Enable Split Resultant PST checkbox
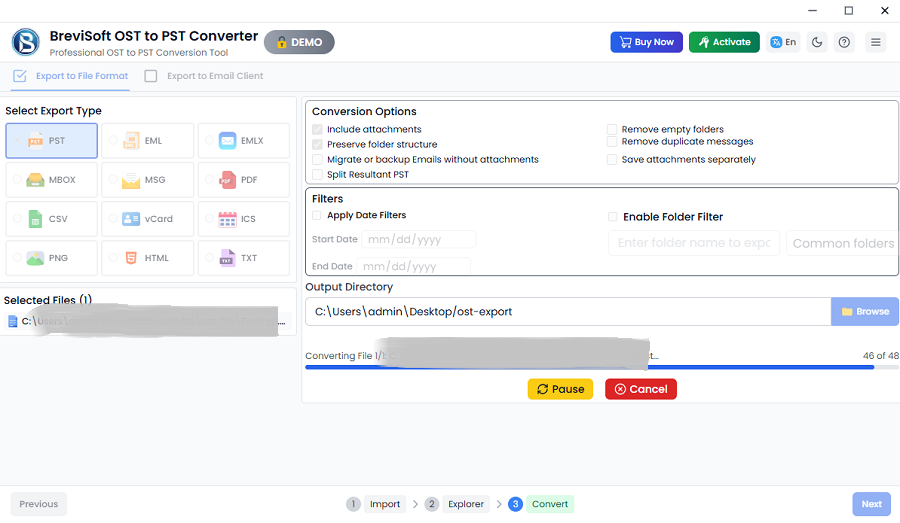Screen dimensions: 900x523 point(317,174)
